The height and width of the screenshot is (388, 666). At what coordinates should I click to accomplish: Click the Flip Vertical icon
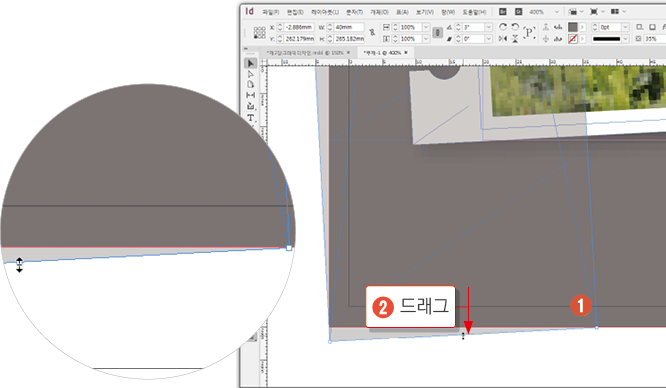click(x=515, y=39)
